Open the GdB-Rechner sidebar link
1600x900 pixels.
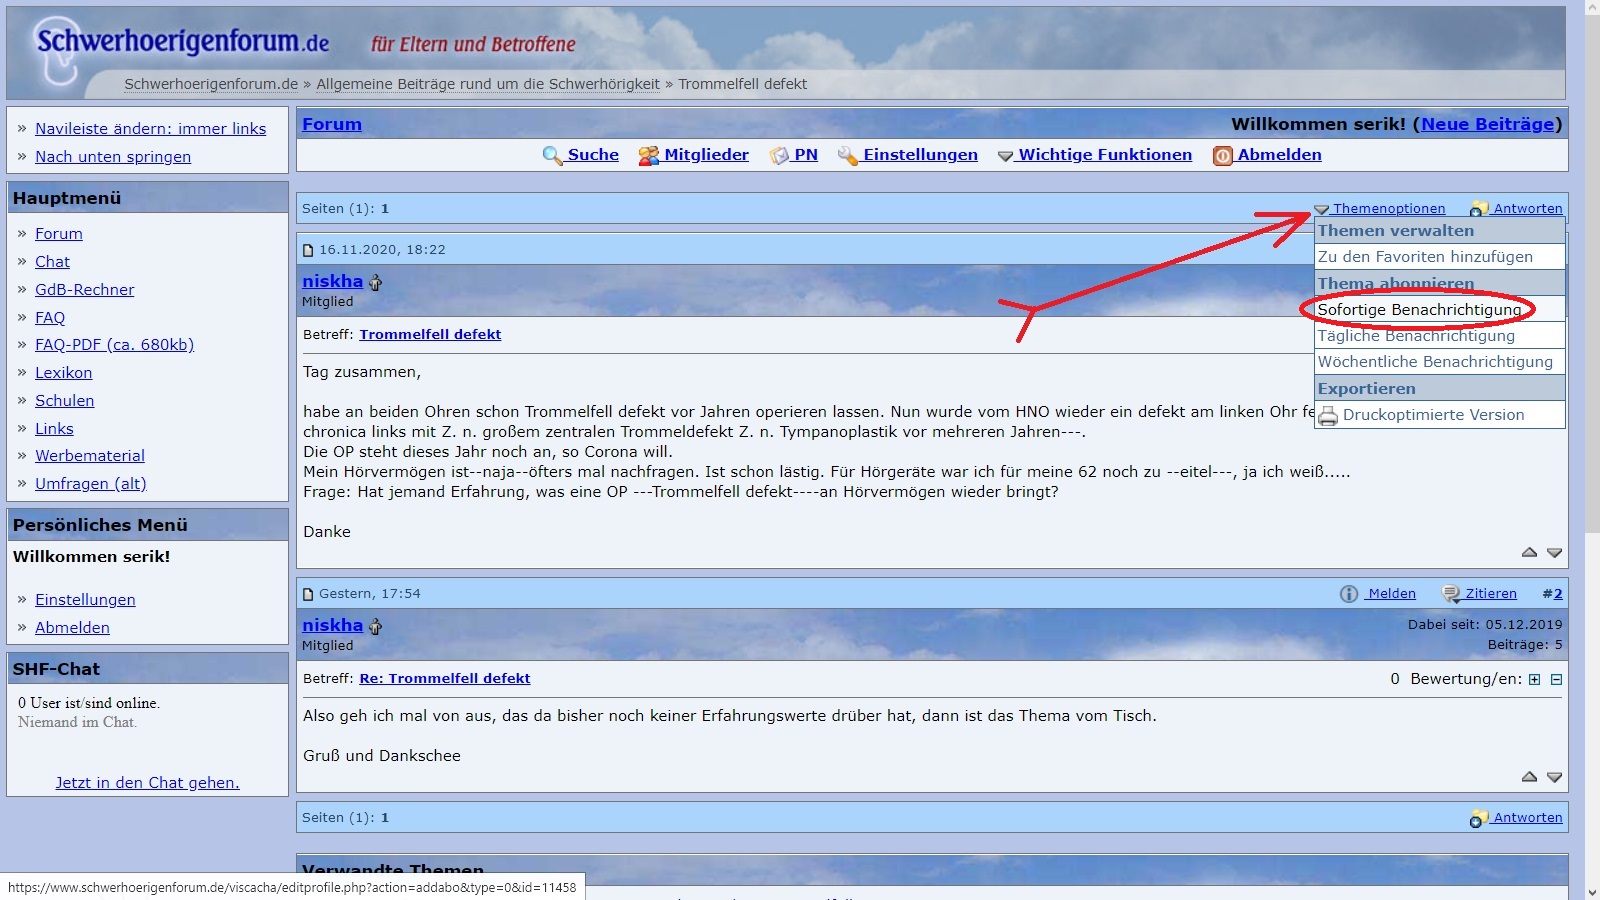pyautogui.click(x=84, y=290)
